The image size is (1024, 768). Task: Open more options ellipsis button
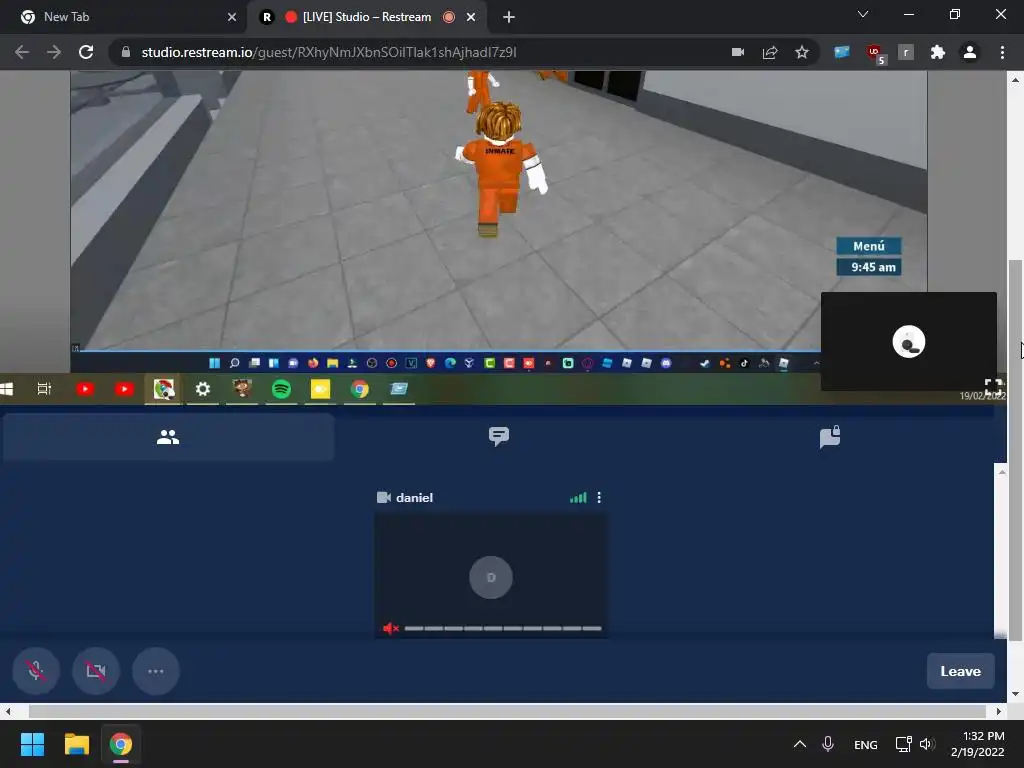(155, 671)
